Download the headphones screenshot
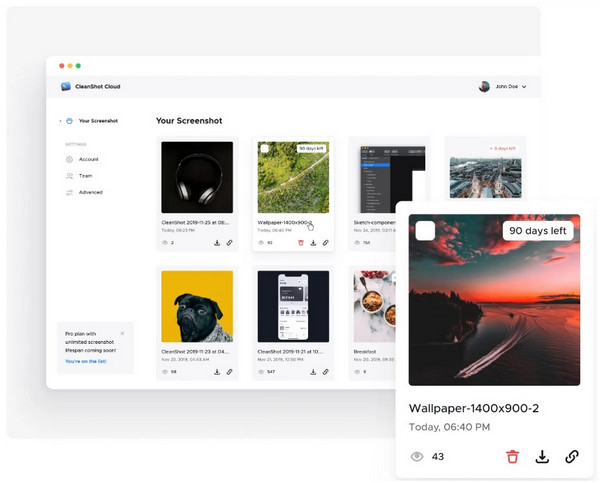Viewport: 600px width, 483px height. [217, 242]
